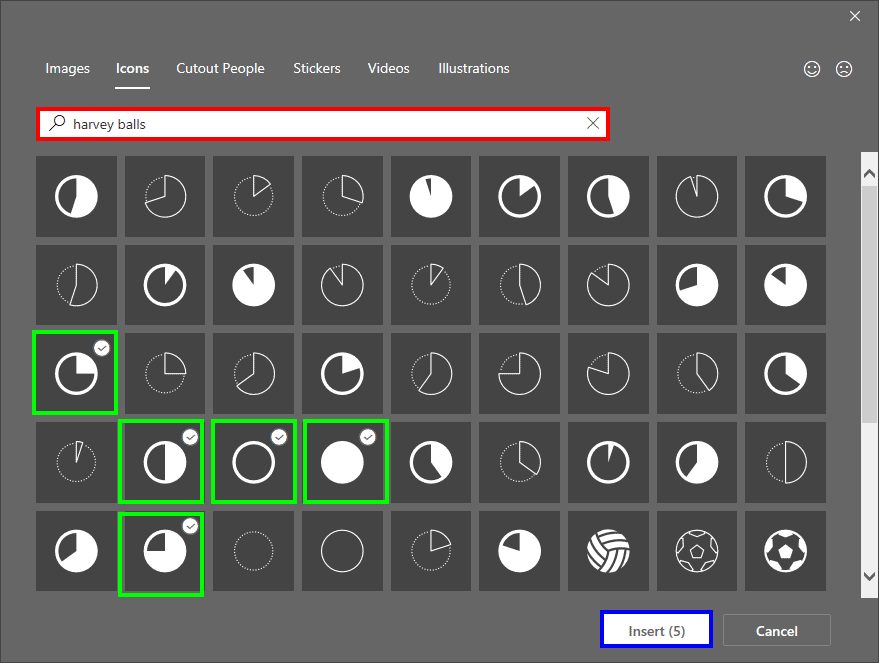Uncheck the selected filled white circle
The width and height of the screenshot is (879, 663).
(345, 461)
